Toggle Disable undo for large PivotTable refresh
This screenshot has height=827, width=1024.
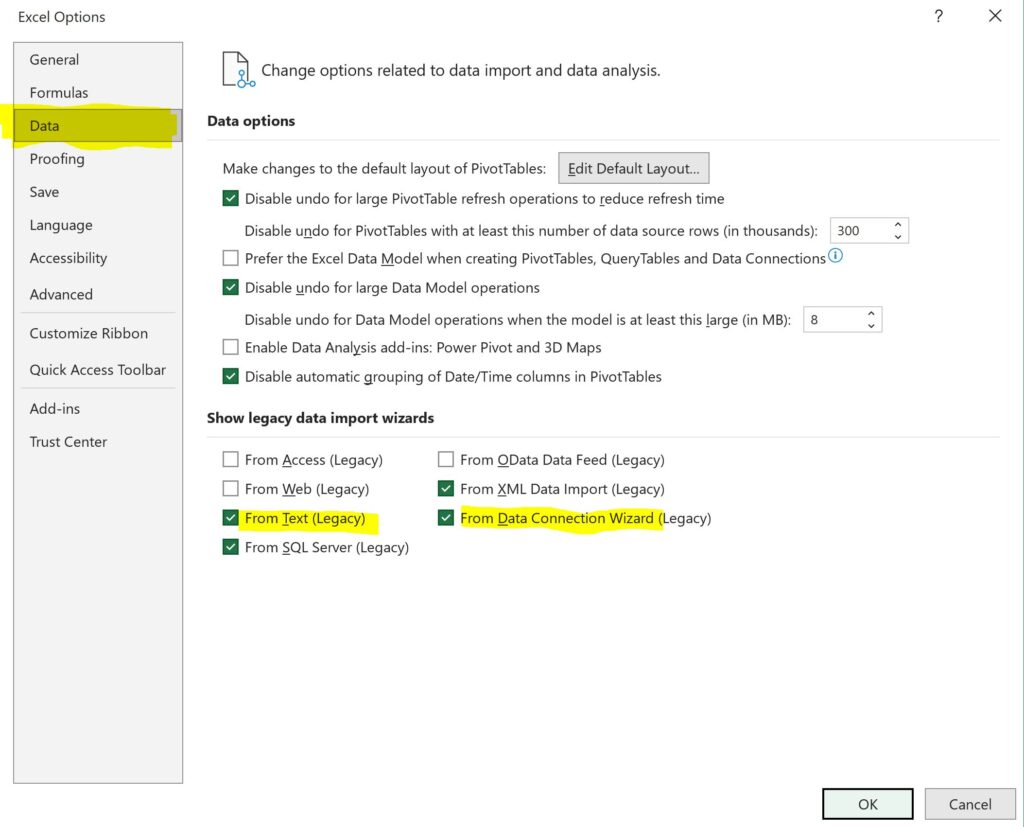tap(231, 199)
